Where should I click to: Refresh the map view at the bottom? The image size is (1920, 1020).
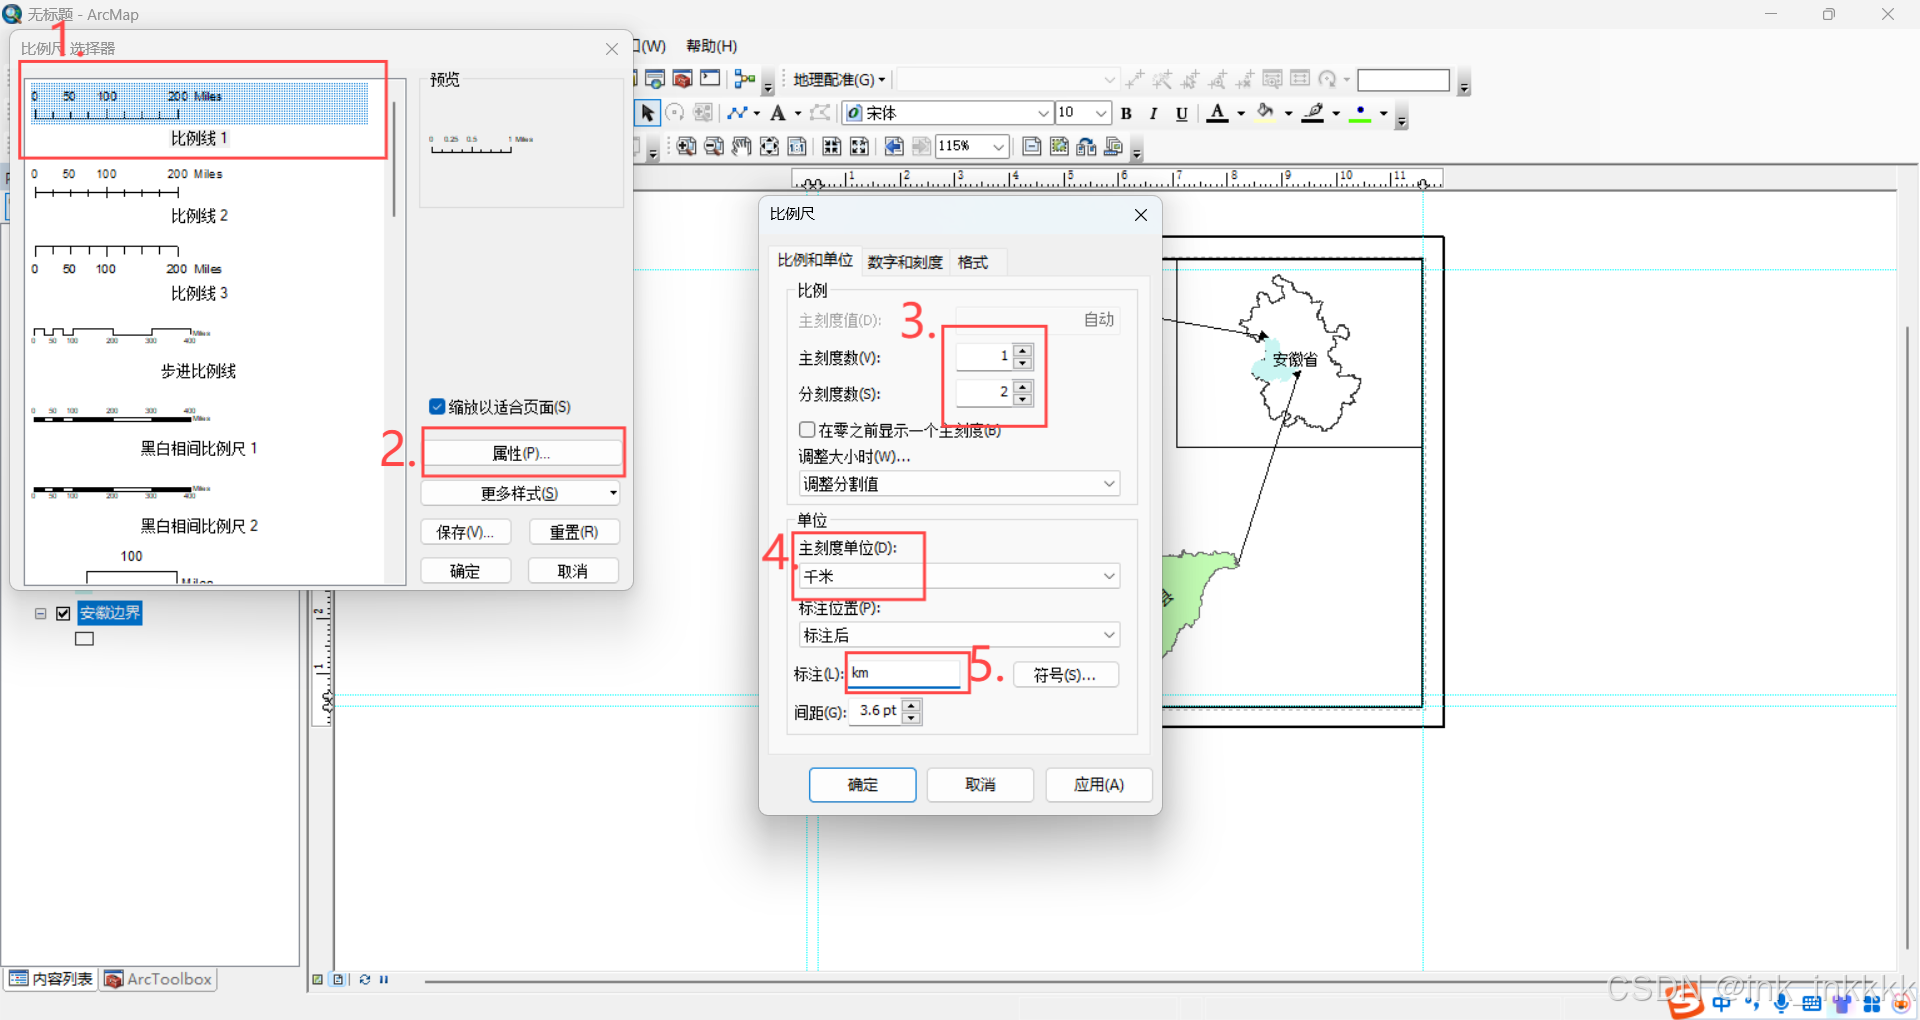pyautogui.click(x=365, y=980)
